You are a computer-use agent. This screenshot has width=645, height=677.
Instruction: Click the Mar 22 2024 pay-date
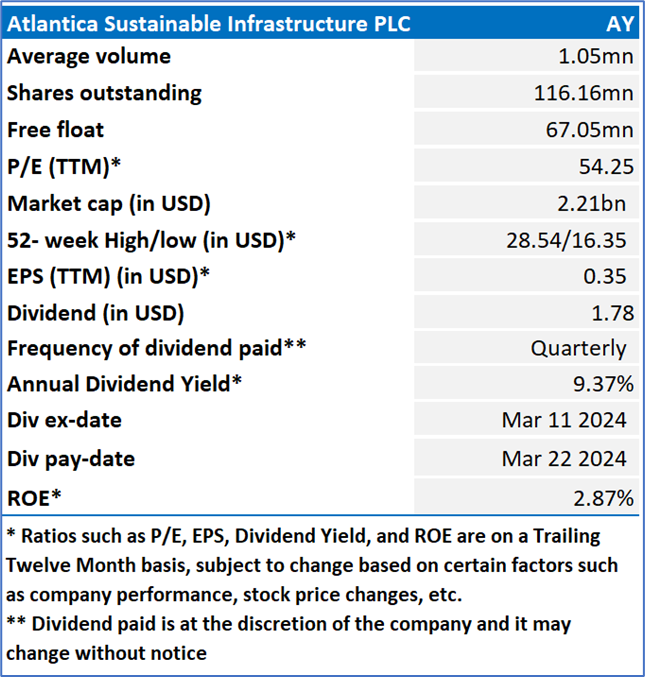[565, 459]
